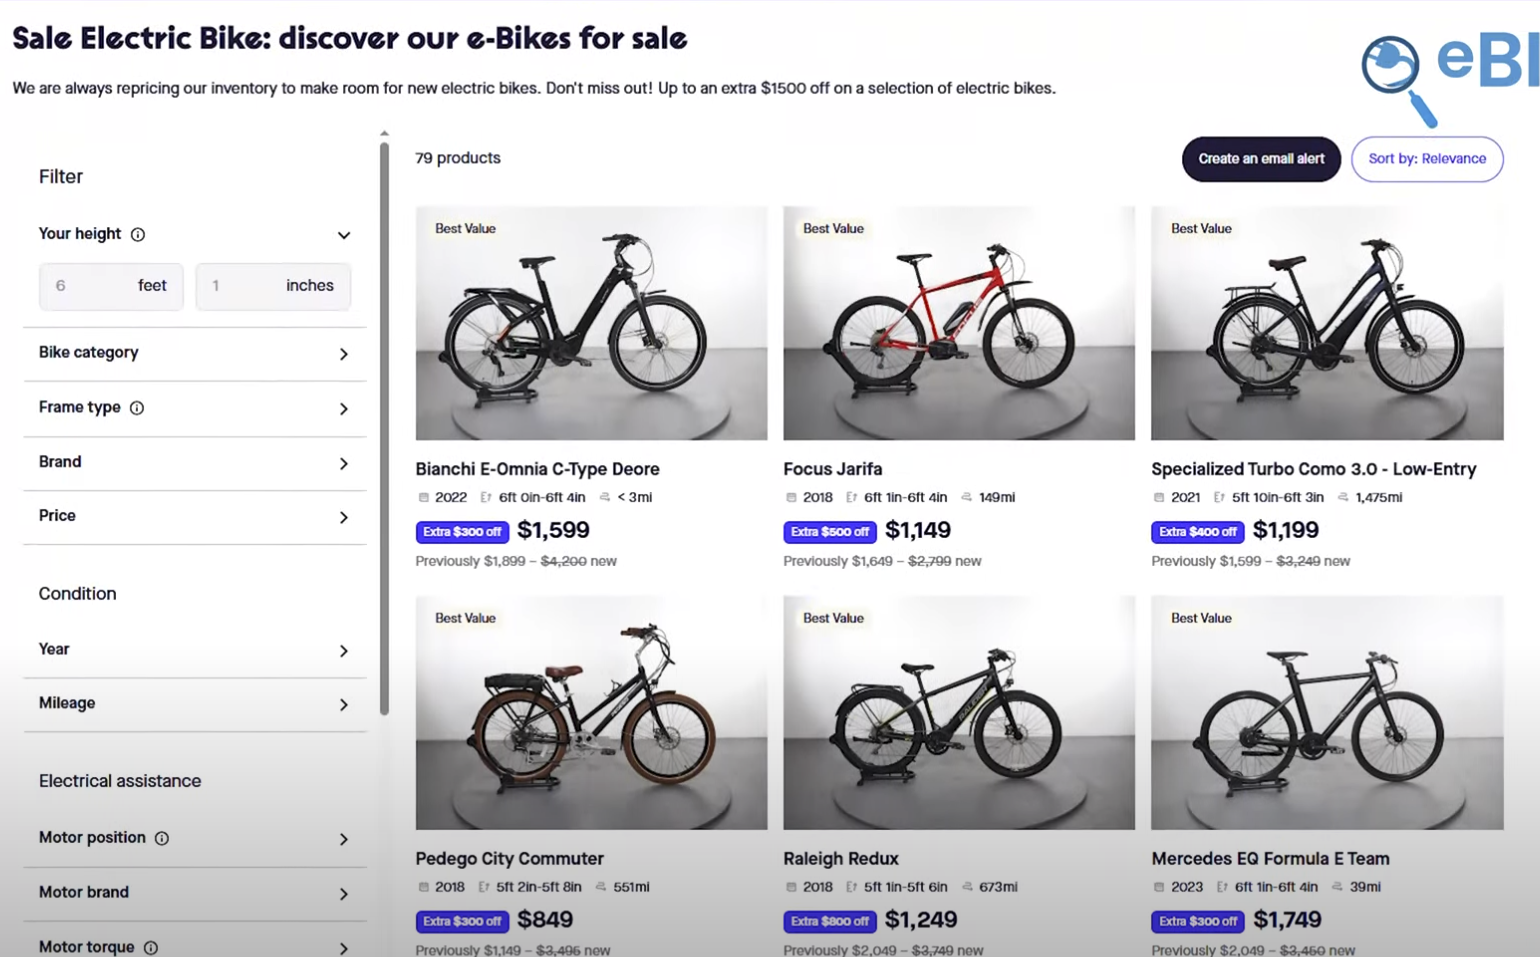
Task: Expand the Brand filter
Action: click(343, 463)
